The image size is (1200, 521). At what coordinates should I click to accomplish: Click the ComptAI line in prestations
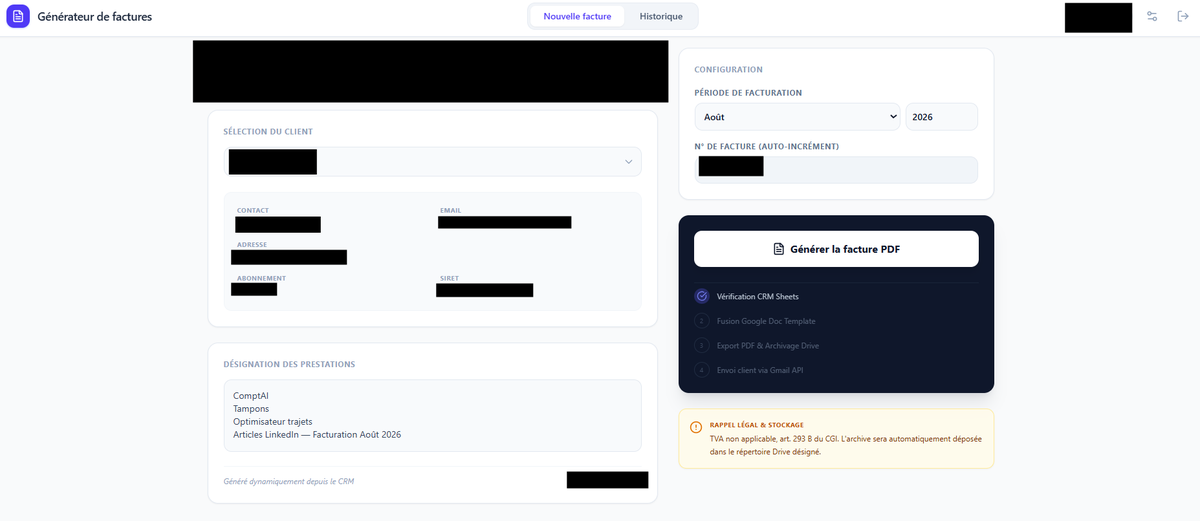pyautogui.click(x=251, y=396)
